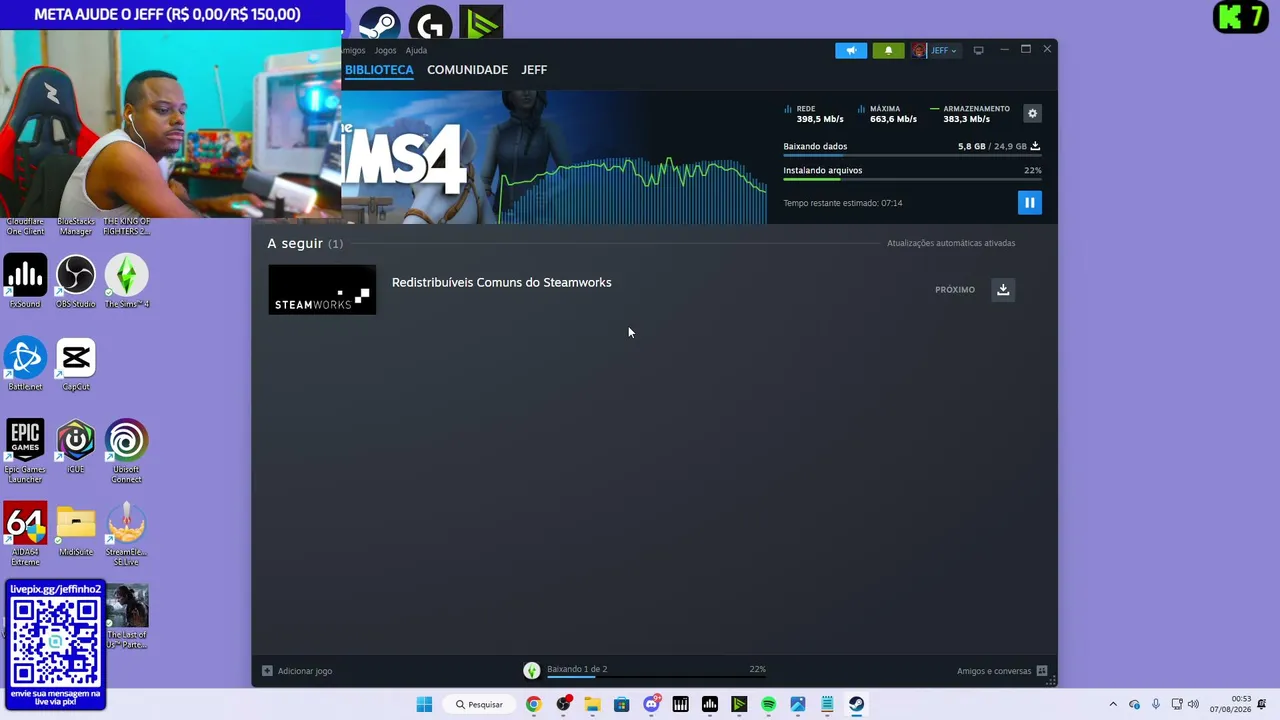Viewport: 1280px width, 720px height.
Task: Click the Steam taskbar icon
Action: [x=856, y=704]
